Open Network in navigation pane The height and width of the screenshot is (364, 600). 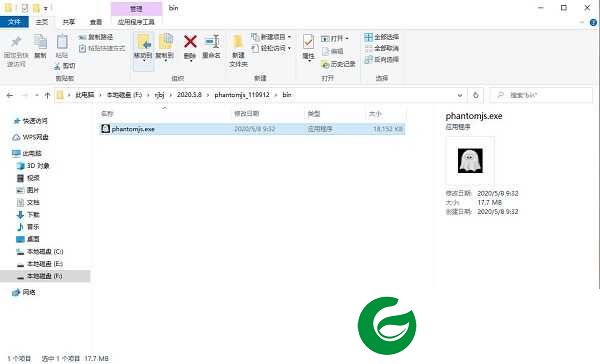(24, 292)
